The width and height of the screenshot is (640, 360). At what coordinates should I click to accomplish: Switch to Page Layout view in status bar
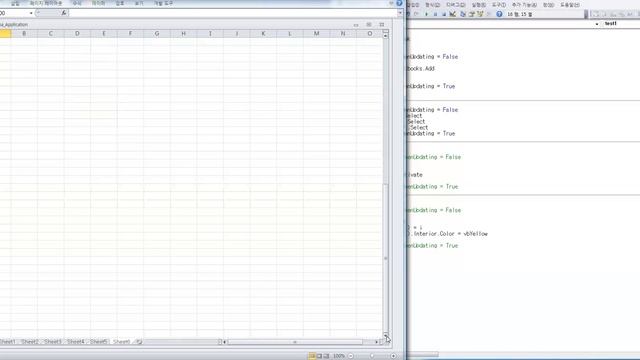click(x=319, y=356)
